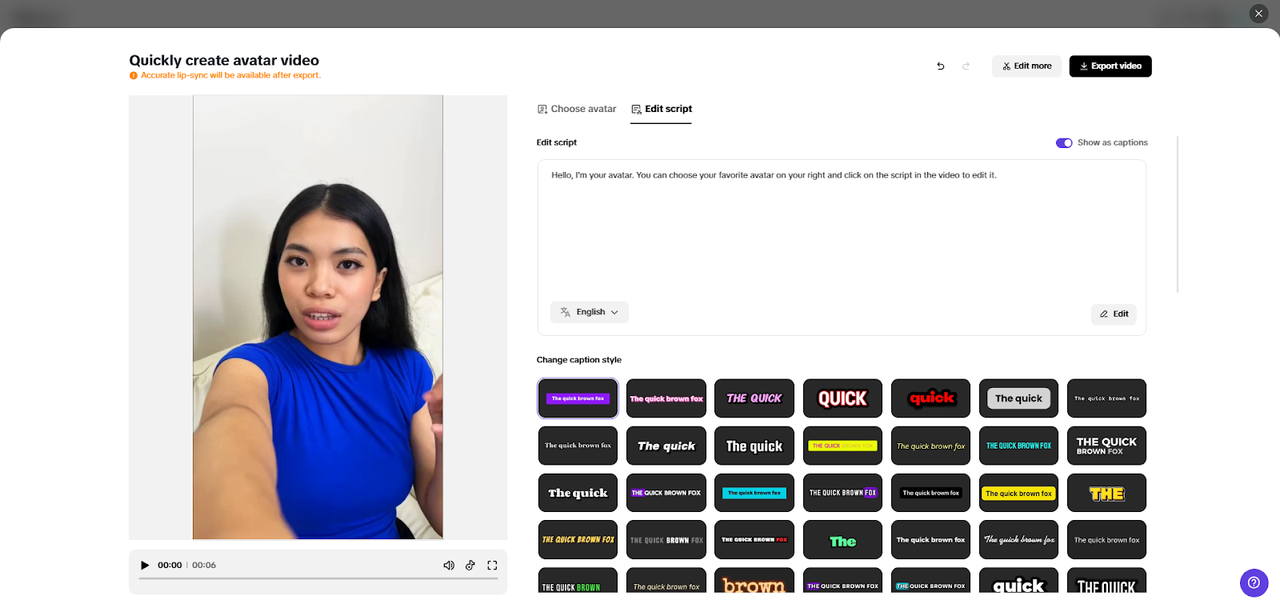Image resolution: width=1280 pixels, height=608 pixels.
Task: Toggle off Show as captions
Action: [1063, 142]
